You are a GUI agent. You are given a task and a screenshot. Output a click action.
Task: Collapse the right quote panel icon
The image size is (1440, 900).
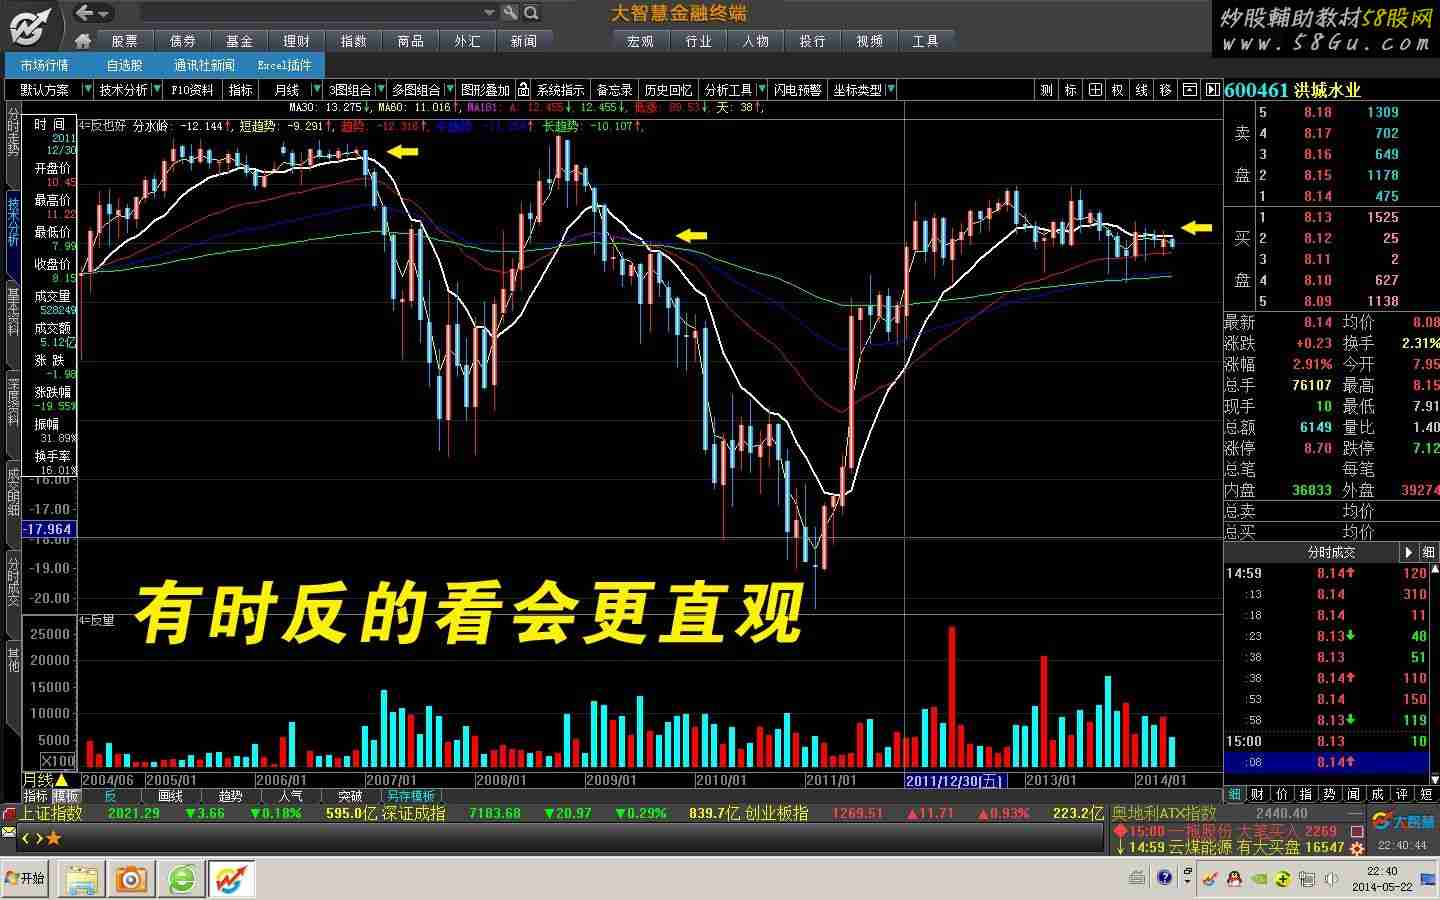pos(1212,90)
